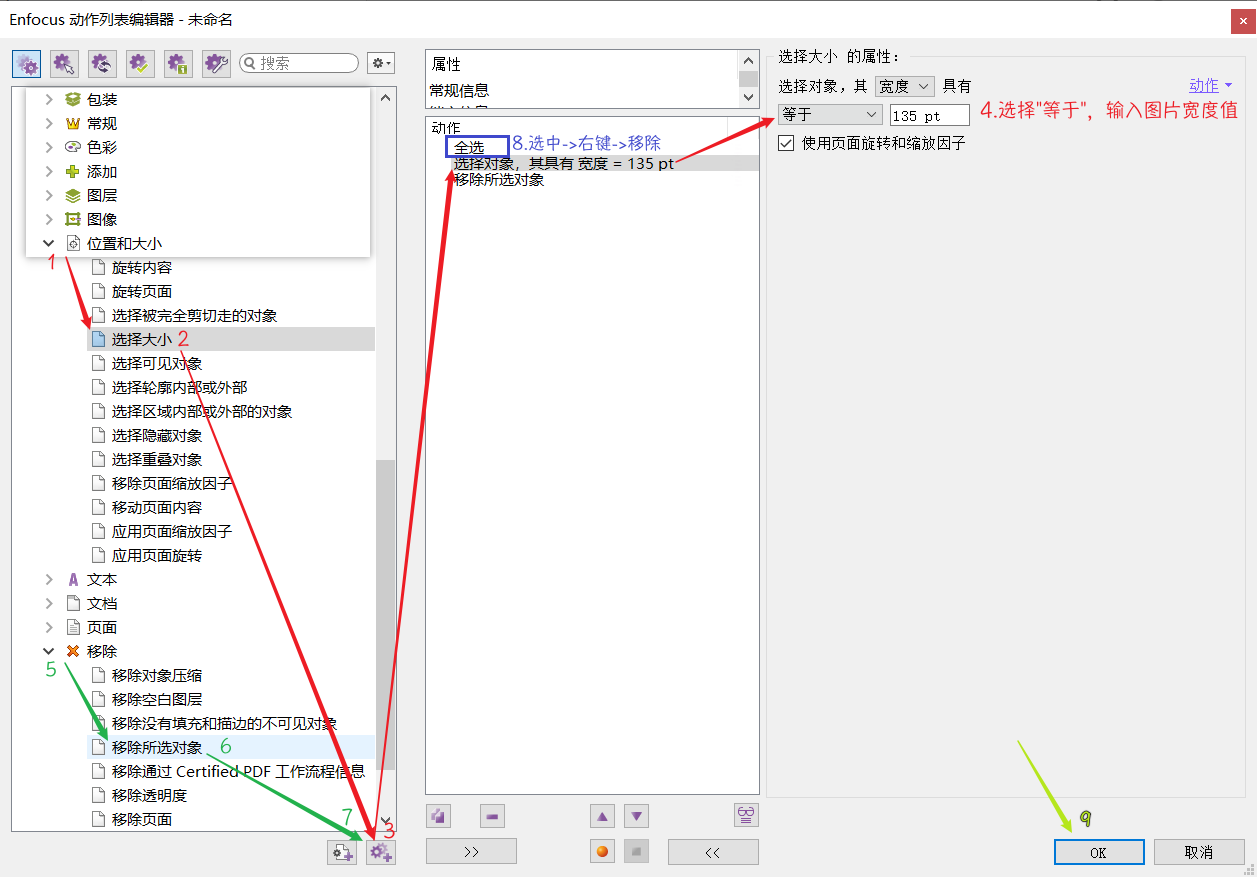Open the 动作 dropdown link in properties
Screen dimensions: 1257x877
point(1210,86)
